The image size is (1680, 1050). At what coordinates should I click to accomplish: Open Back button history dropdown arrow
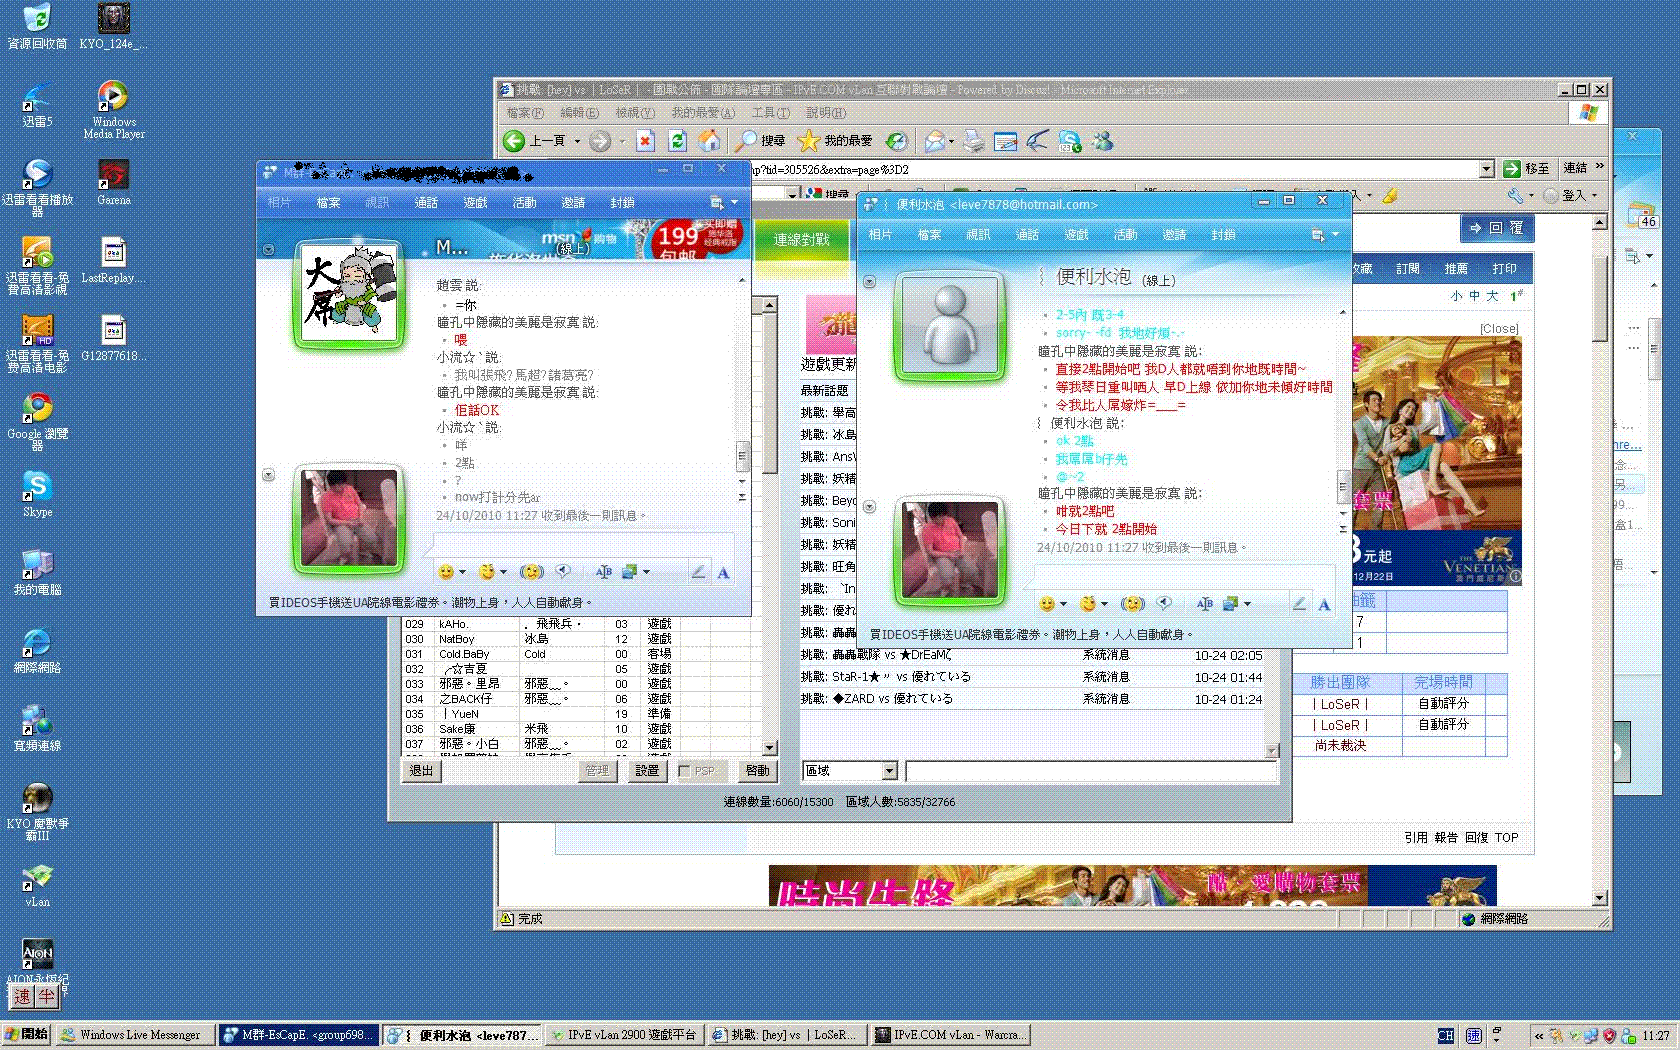tap(577, 141)
